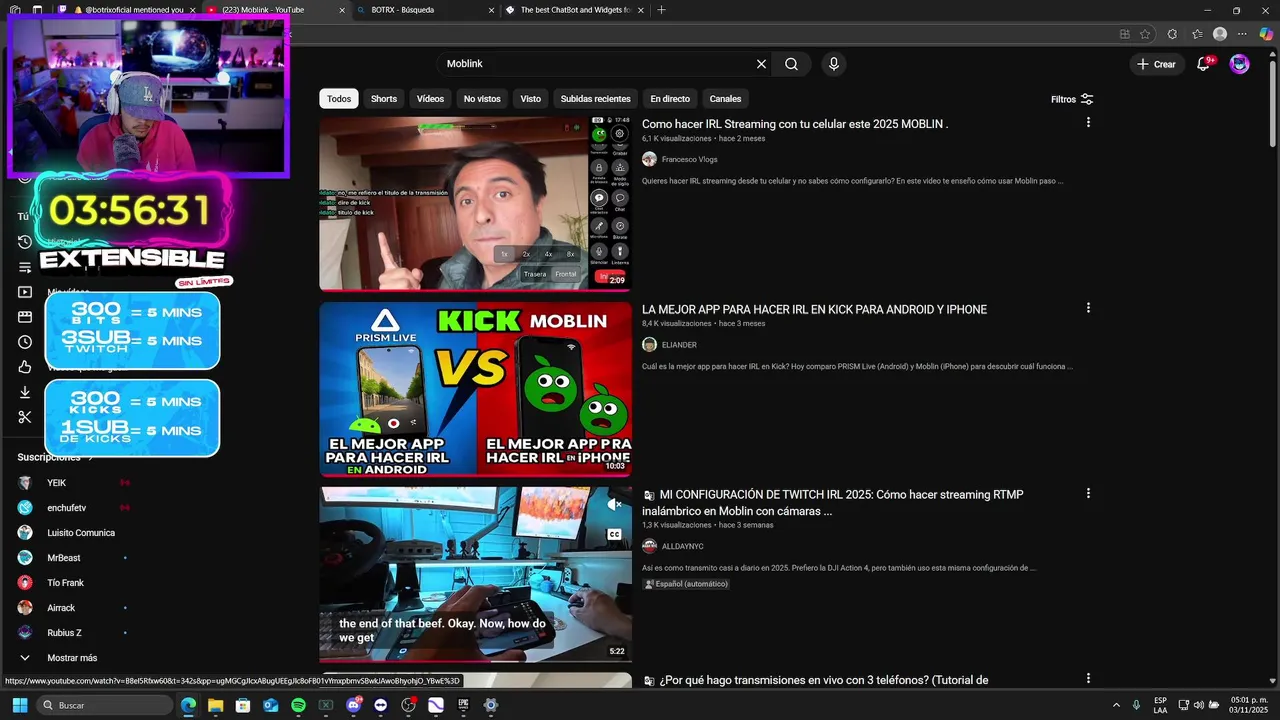The height and width of the screenshot is (720, 1280).
Task: Open the sidebar scissors clips icon
Action: pyautogui.click(x=25, y=417)
